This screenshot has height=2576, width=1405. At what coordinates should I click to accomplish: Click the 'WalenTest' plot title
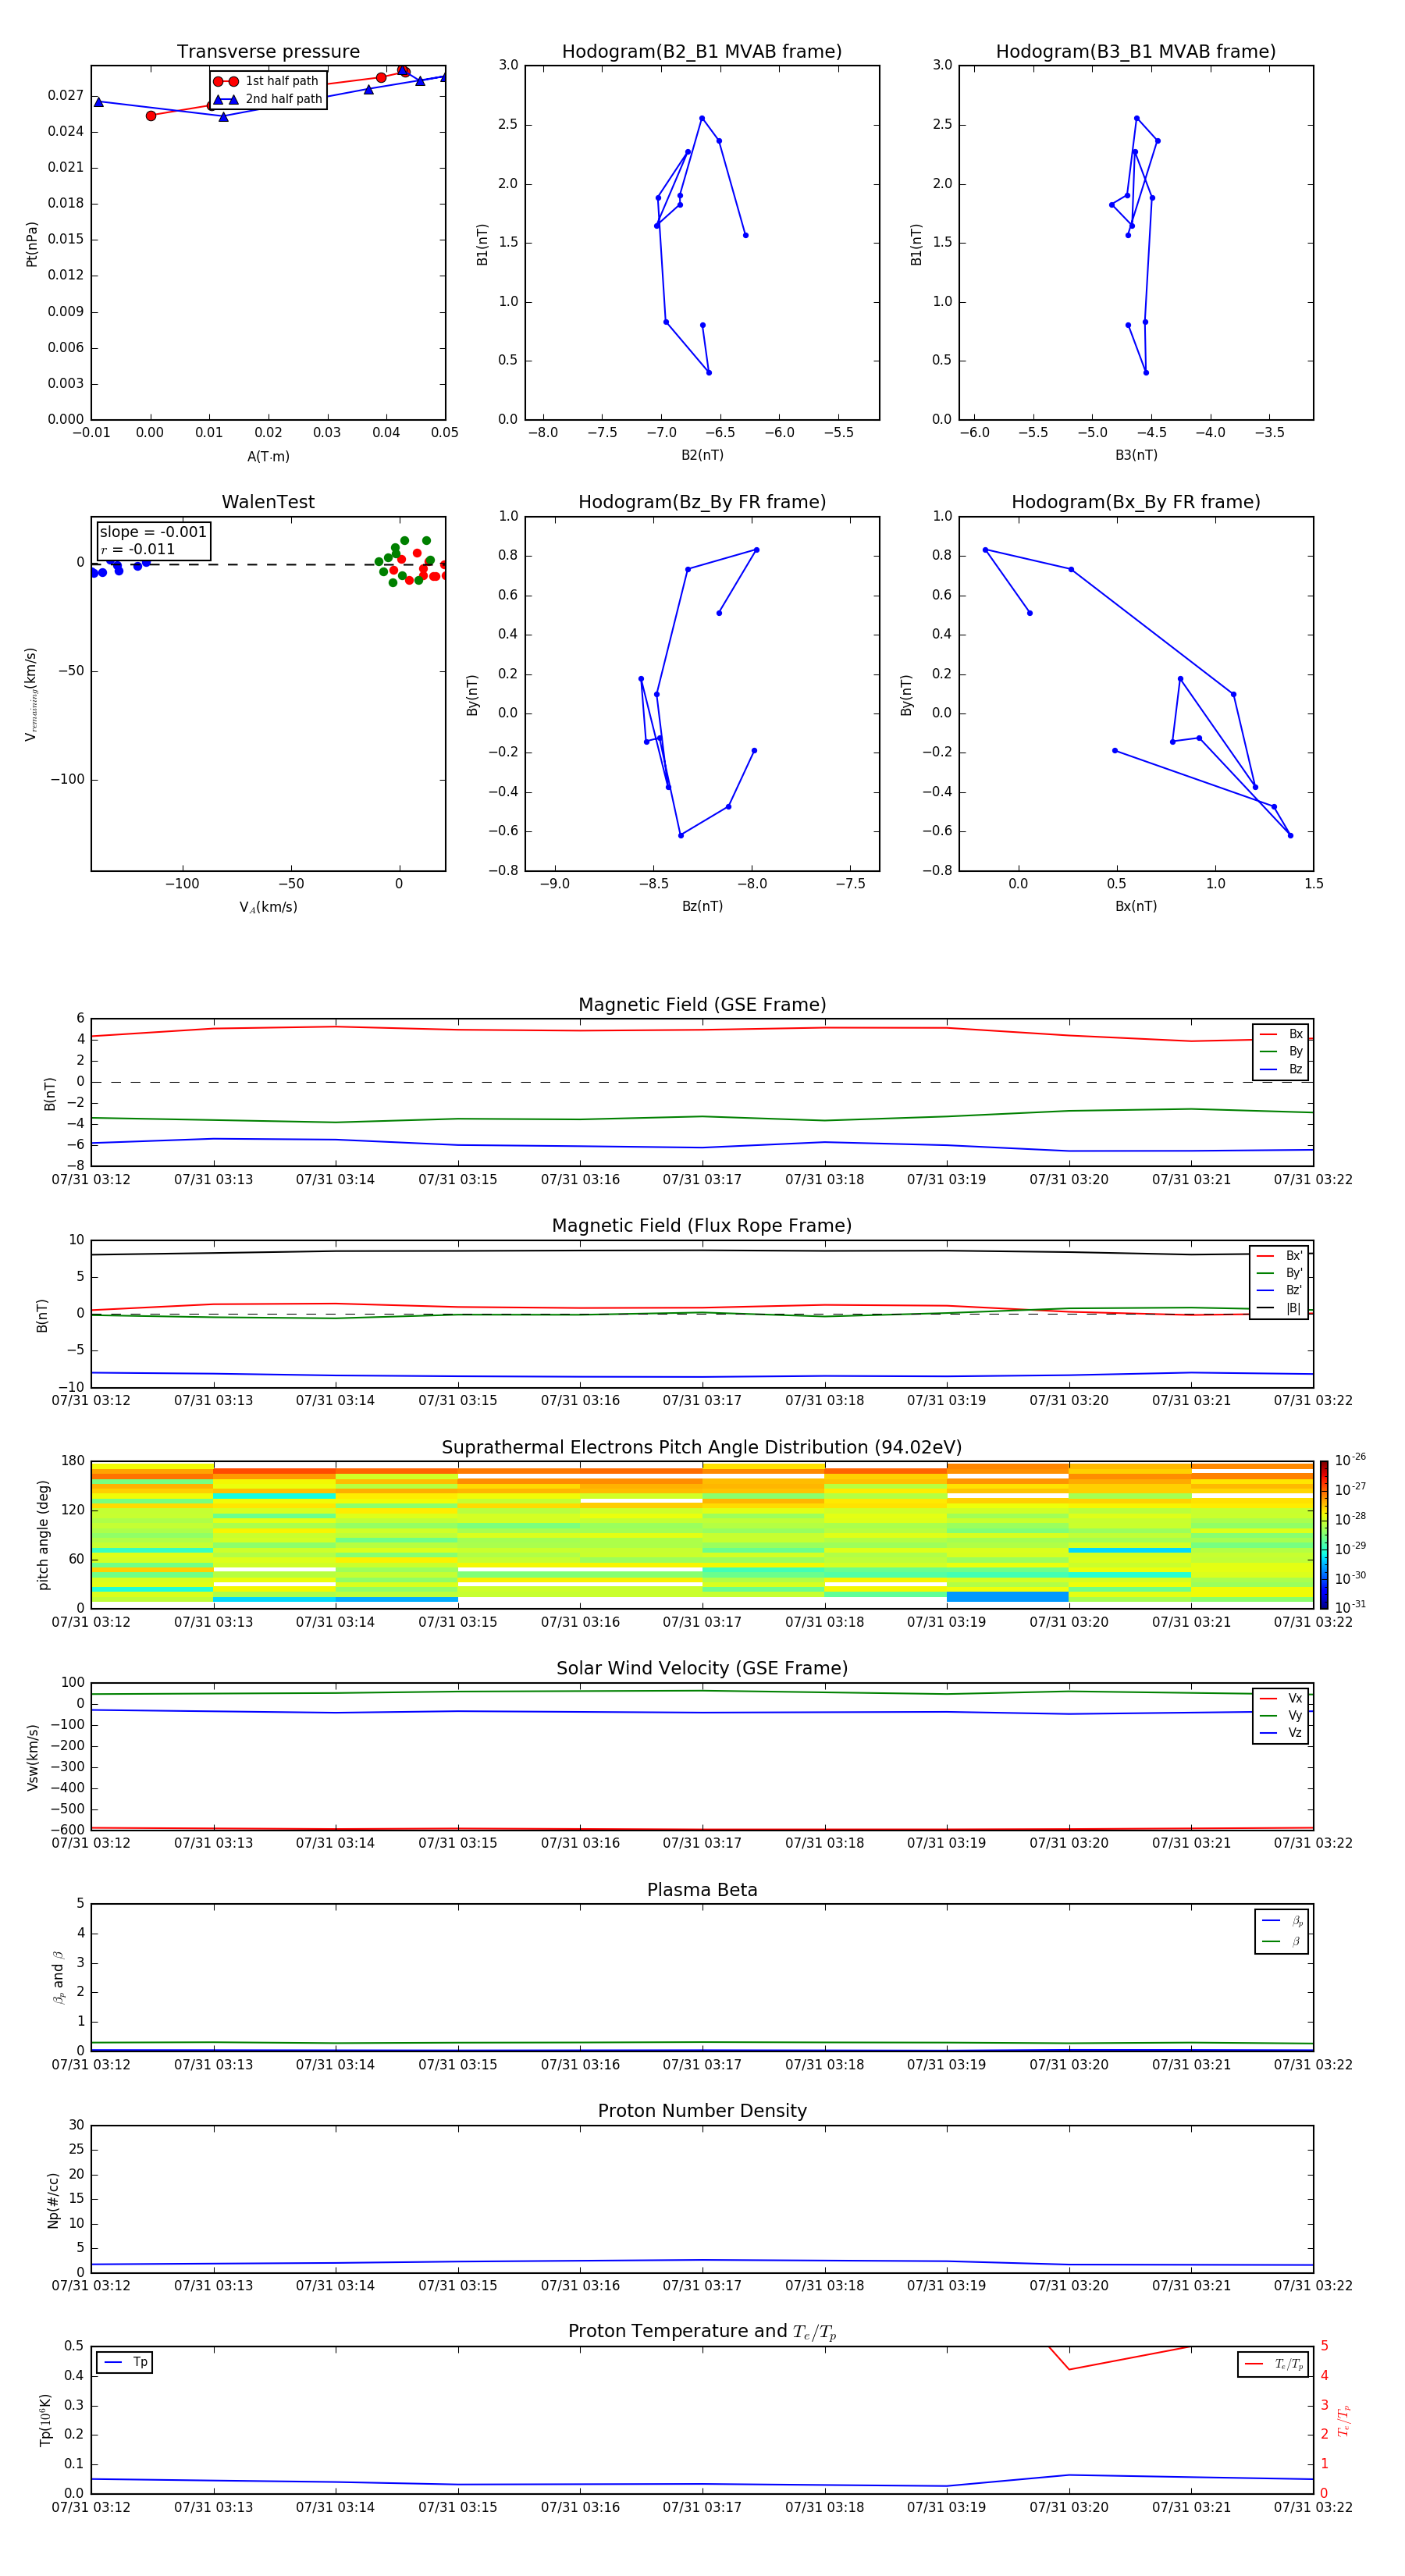(x=268, y=502)
